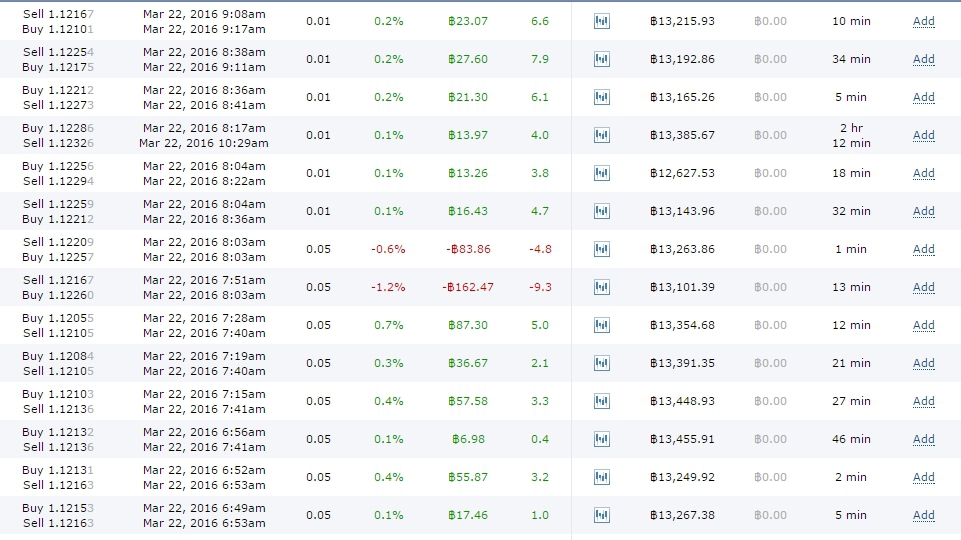View chart for the -฿162.47 loss trade

tap(601, 287)
